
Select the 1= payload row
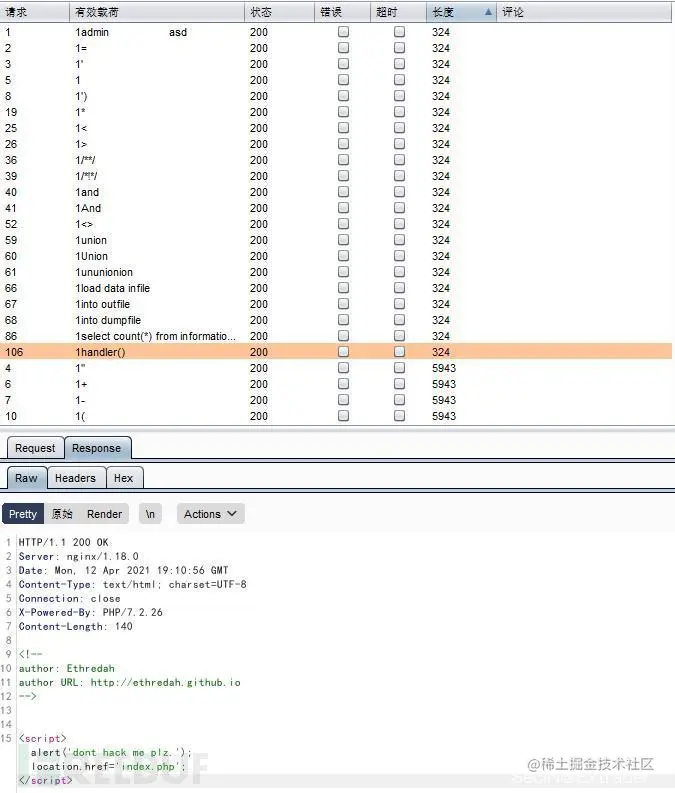click(x=336, y=48)
